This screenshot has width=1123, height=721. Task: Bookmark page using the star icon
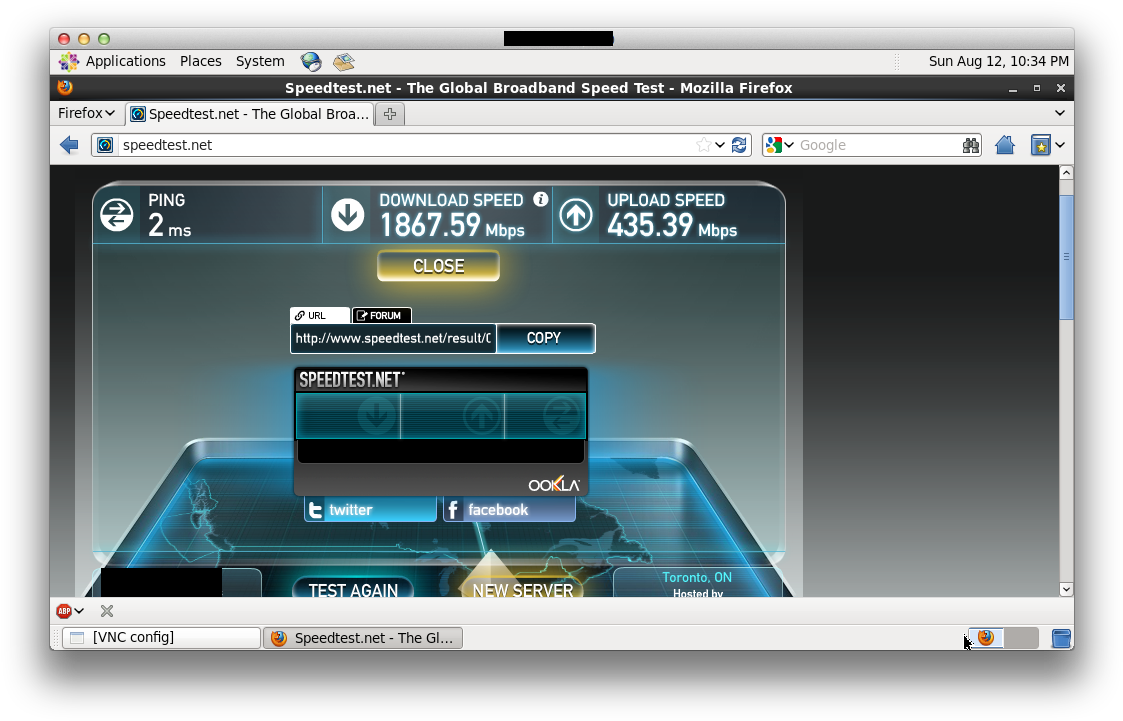click(704, 145)
